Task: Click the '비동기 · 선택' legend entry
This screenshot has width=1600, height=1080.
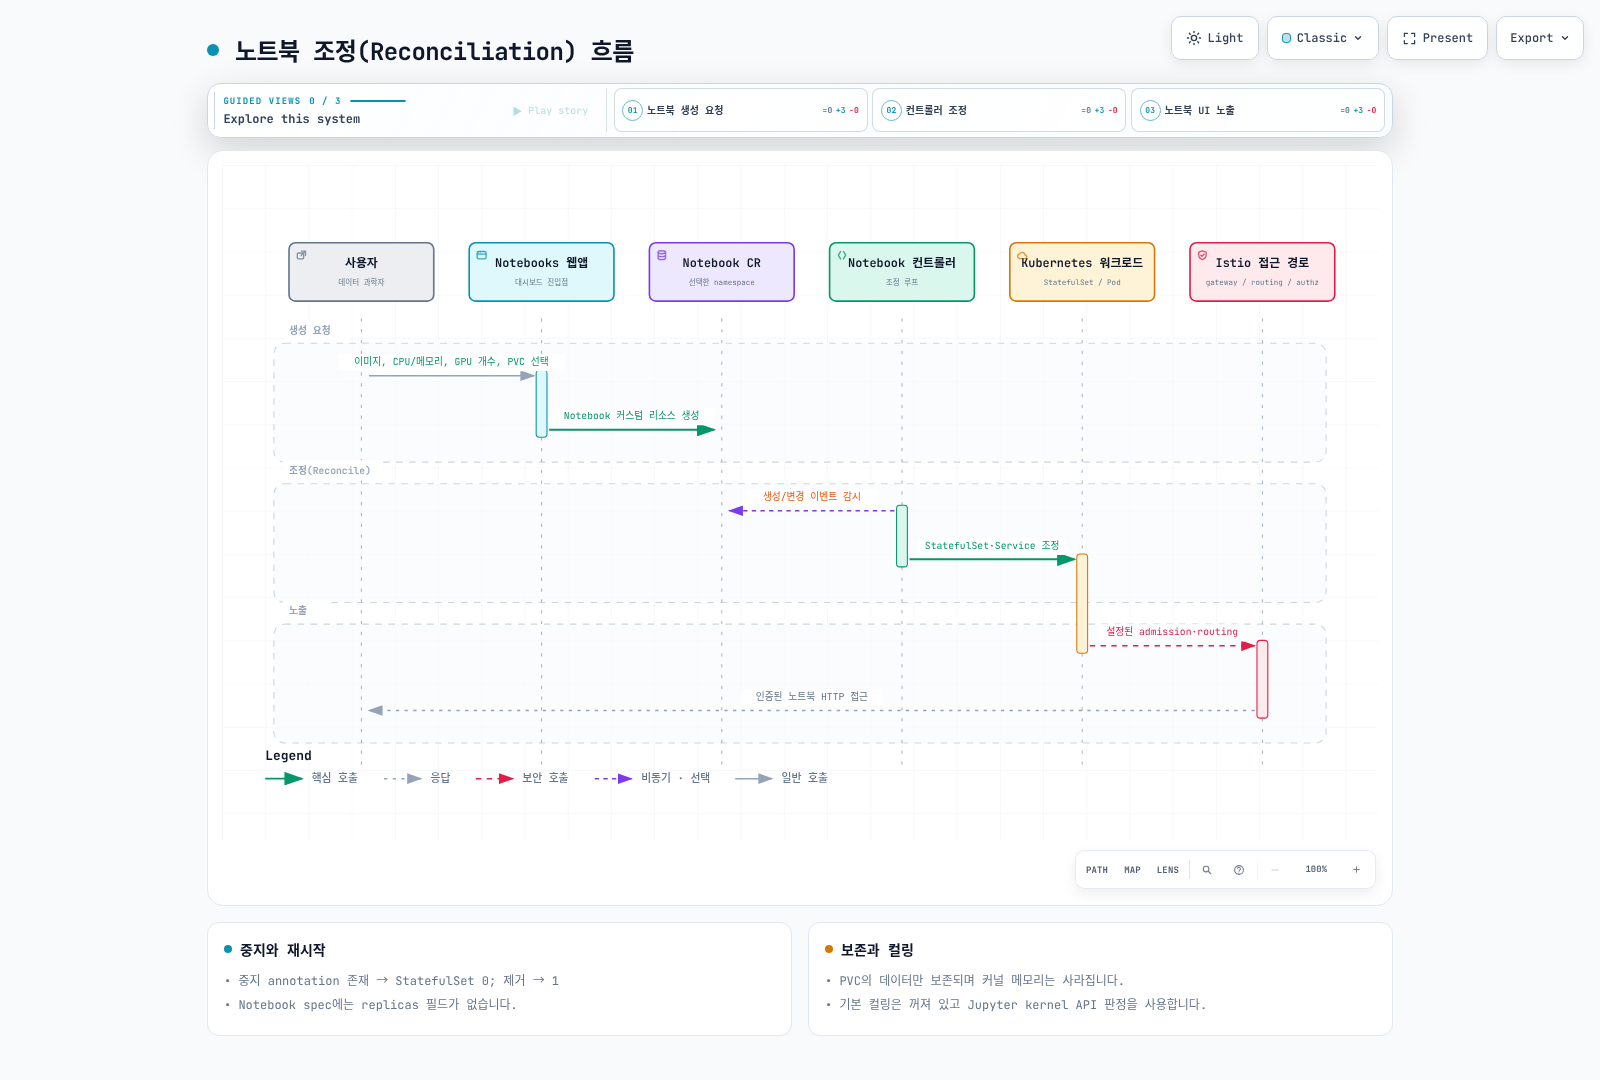Action: (x=652, y=778)
